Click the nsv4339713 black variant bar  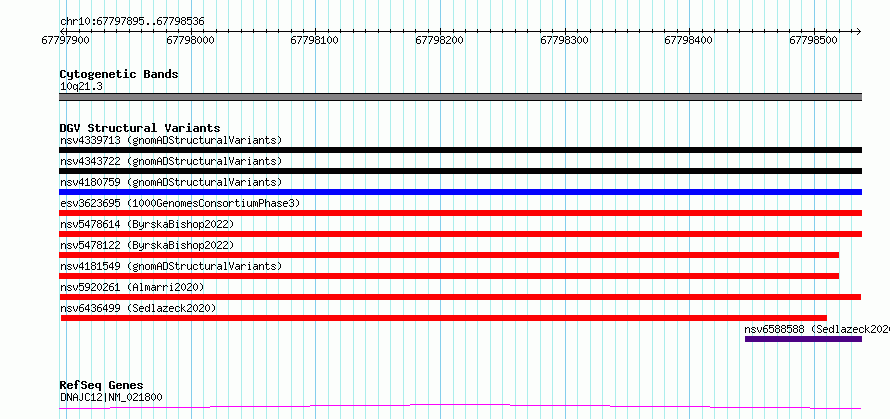click(460, 150)
